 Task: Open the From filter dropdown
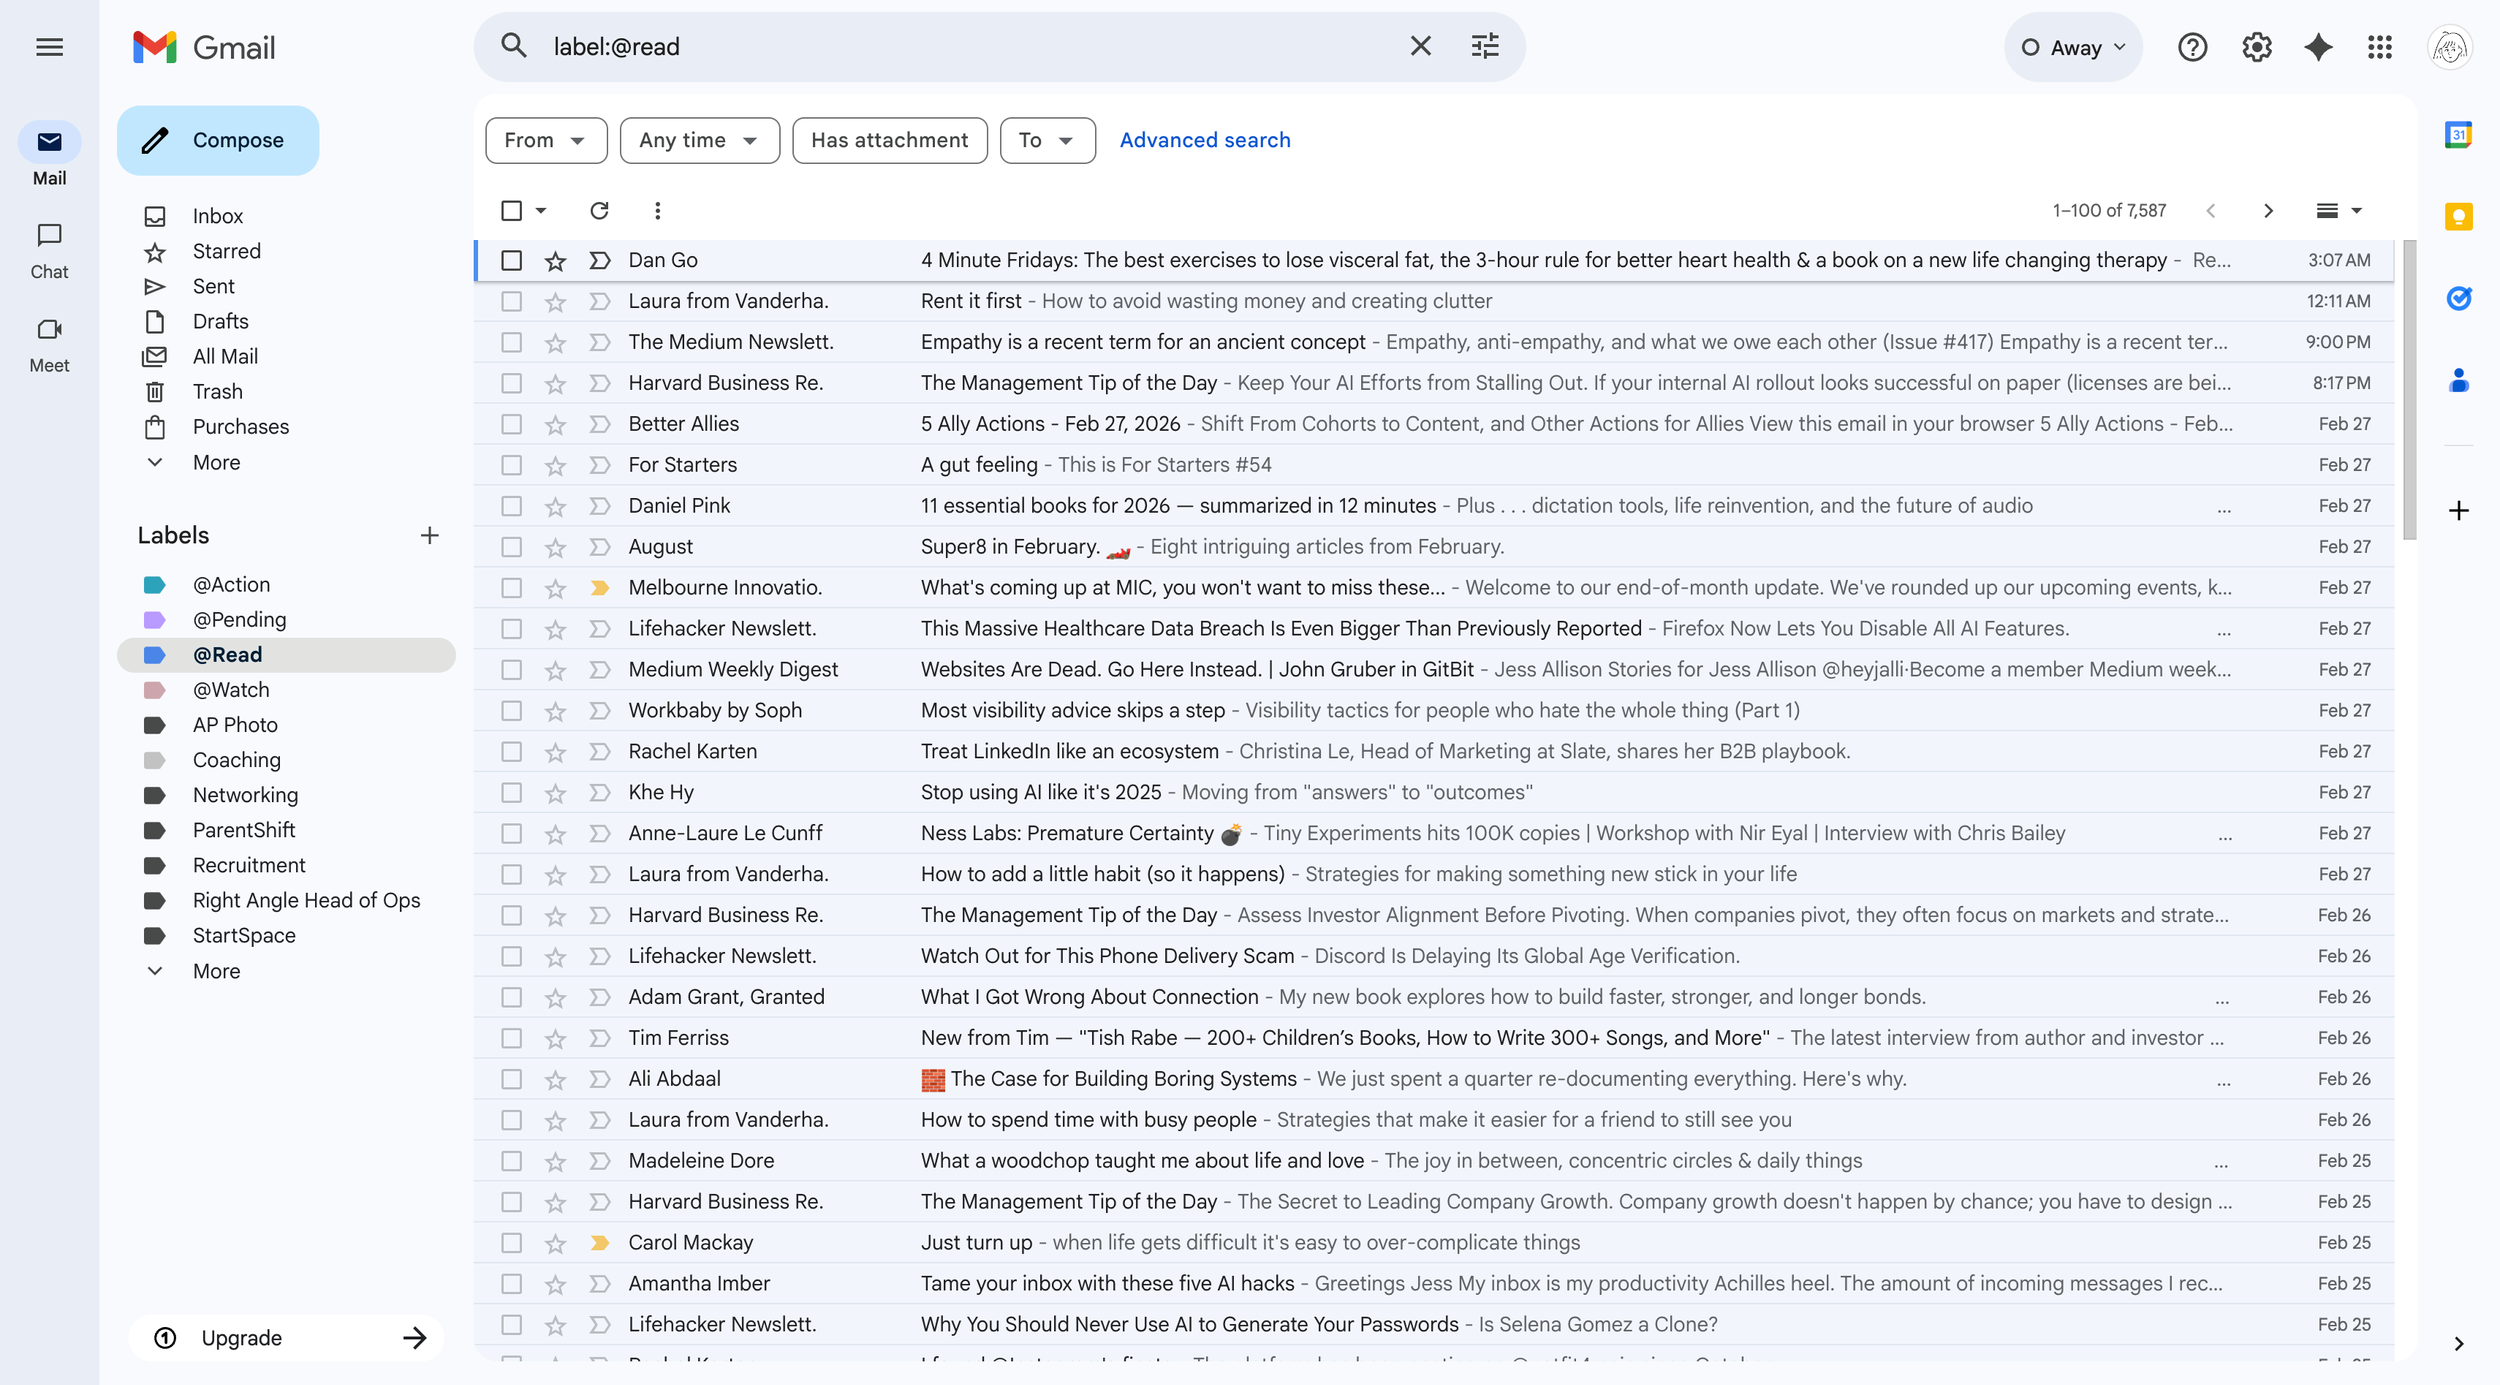[546, 140]
